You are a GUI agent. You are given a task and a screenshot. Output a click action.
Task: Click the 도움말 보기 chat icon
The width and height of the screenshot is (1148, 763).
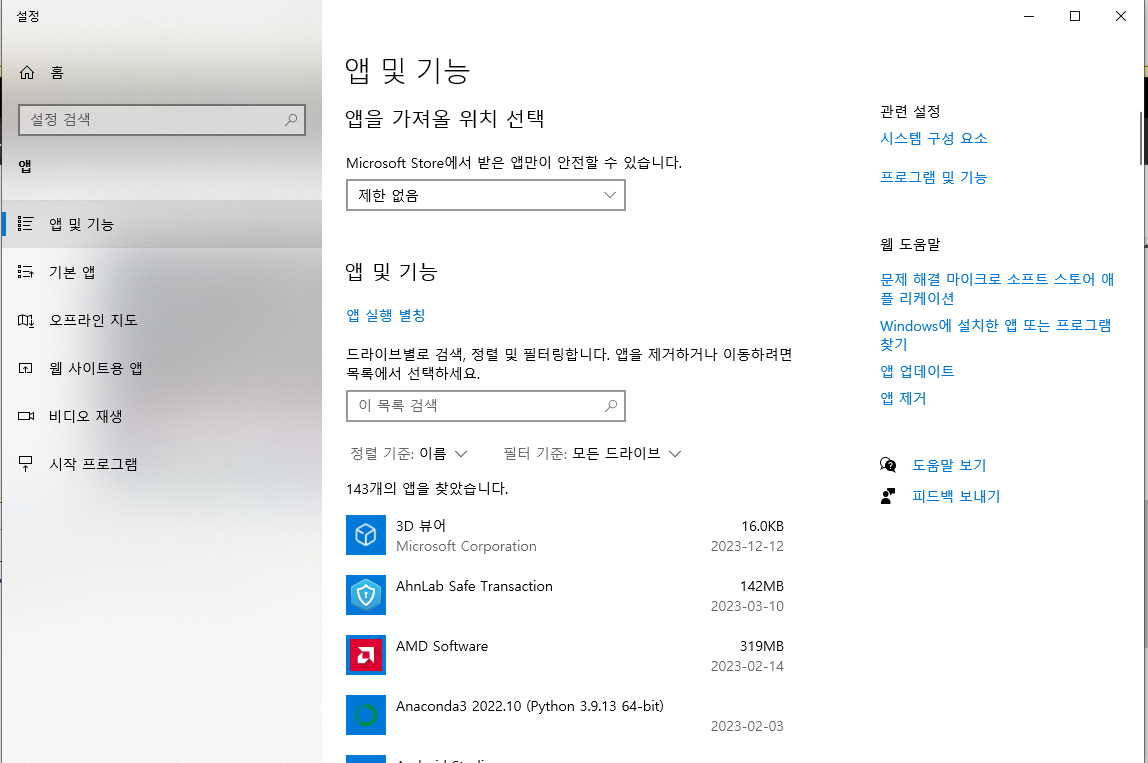[x=888, y=465]
